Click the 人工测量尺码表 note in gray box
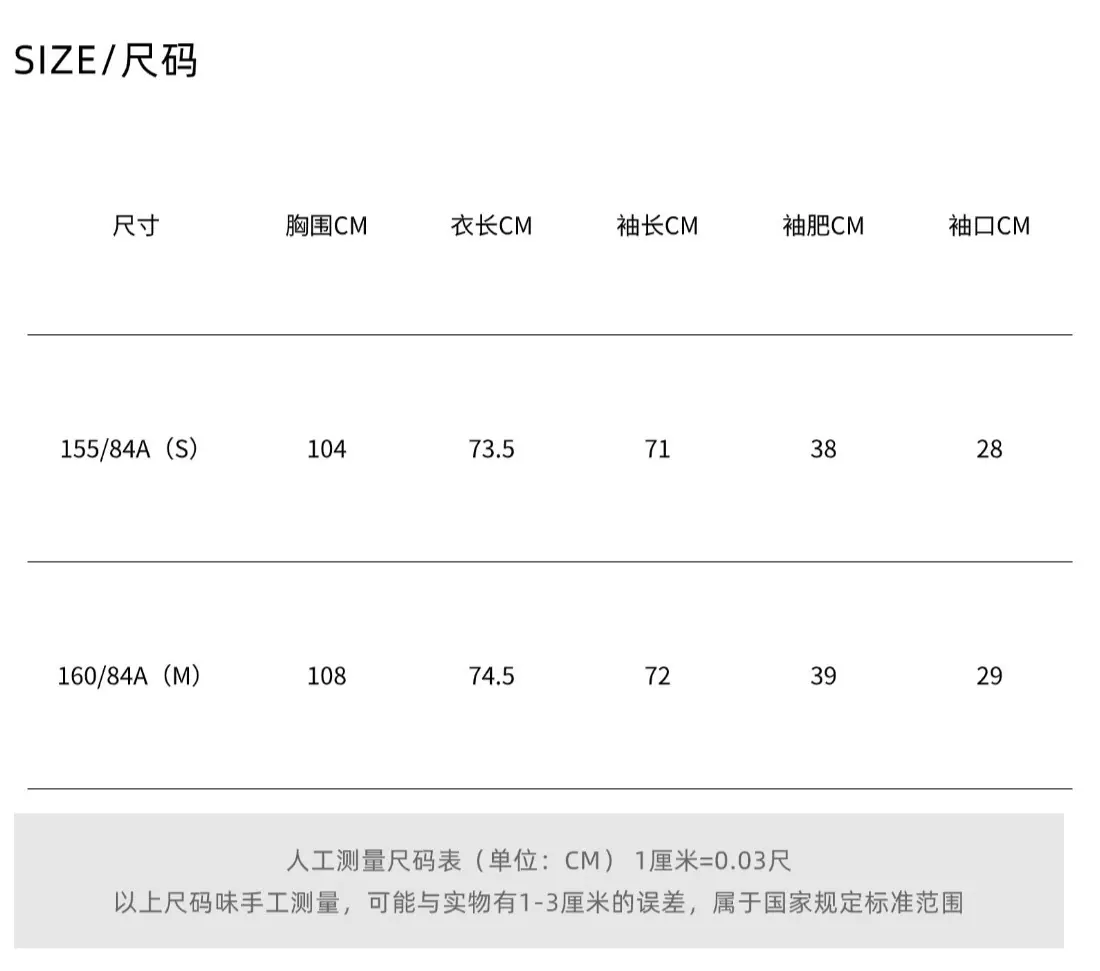 coord(538,860)
